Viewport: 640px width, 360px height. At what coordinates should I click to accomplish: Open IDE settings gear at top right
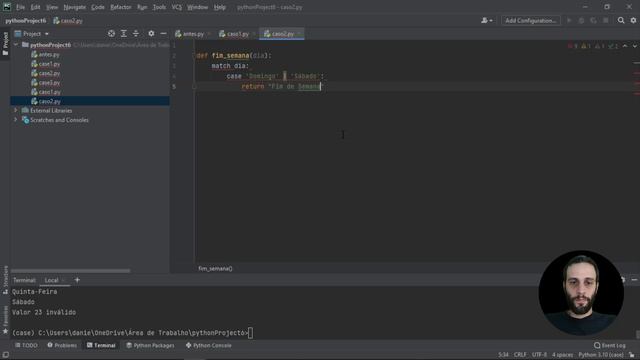pos(633,20)
